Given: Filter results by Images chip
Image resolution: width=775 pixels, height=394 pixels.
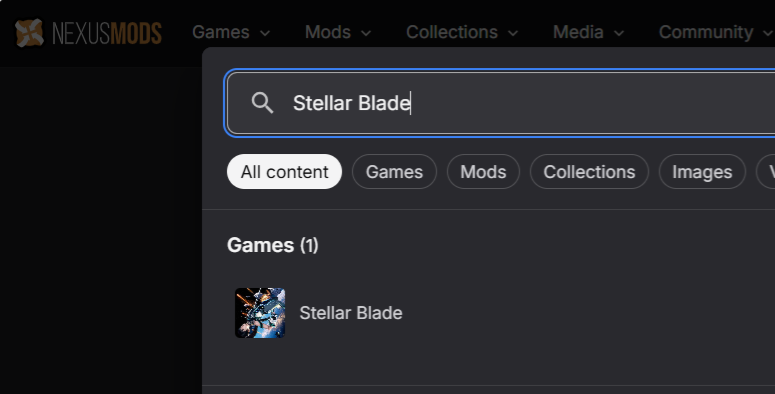Looking at the screenshot, I should (702, 172).
